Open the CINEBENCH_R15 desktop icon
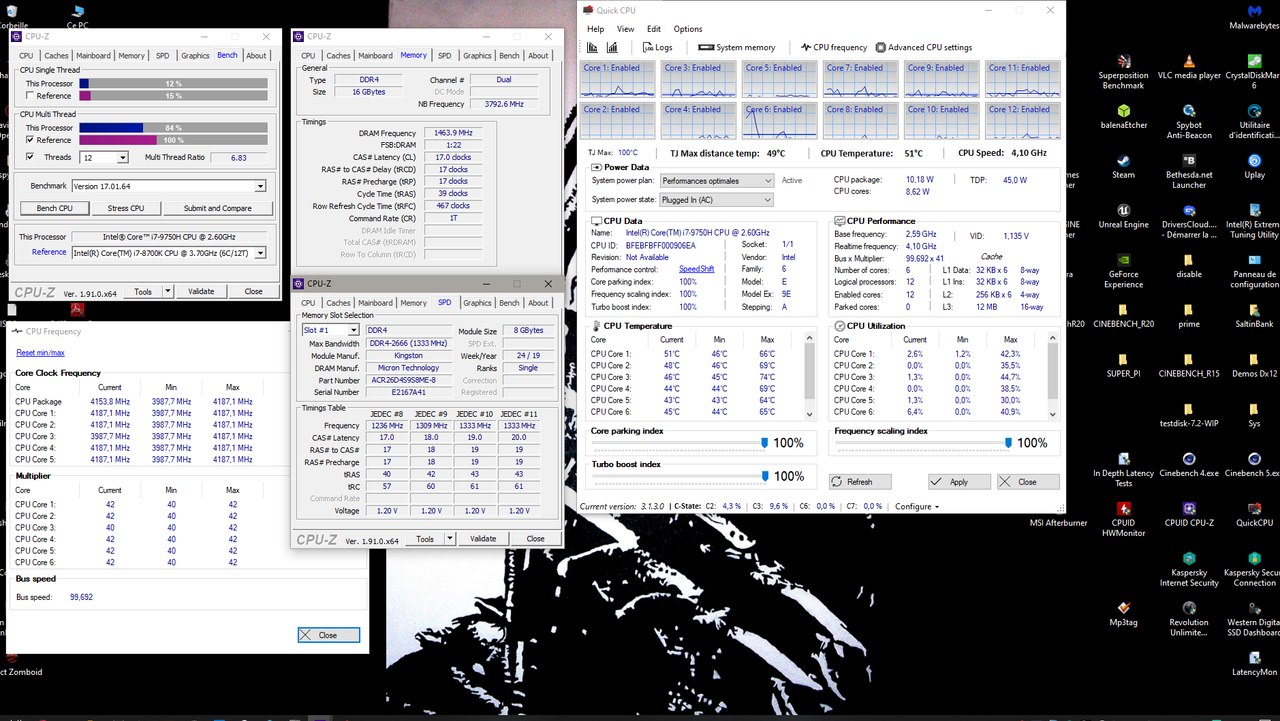1280x721 pixels. (x=1189, y=366)
